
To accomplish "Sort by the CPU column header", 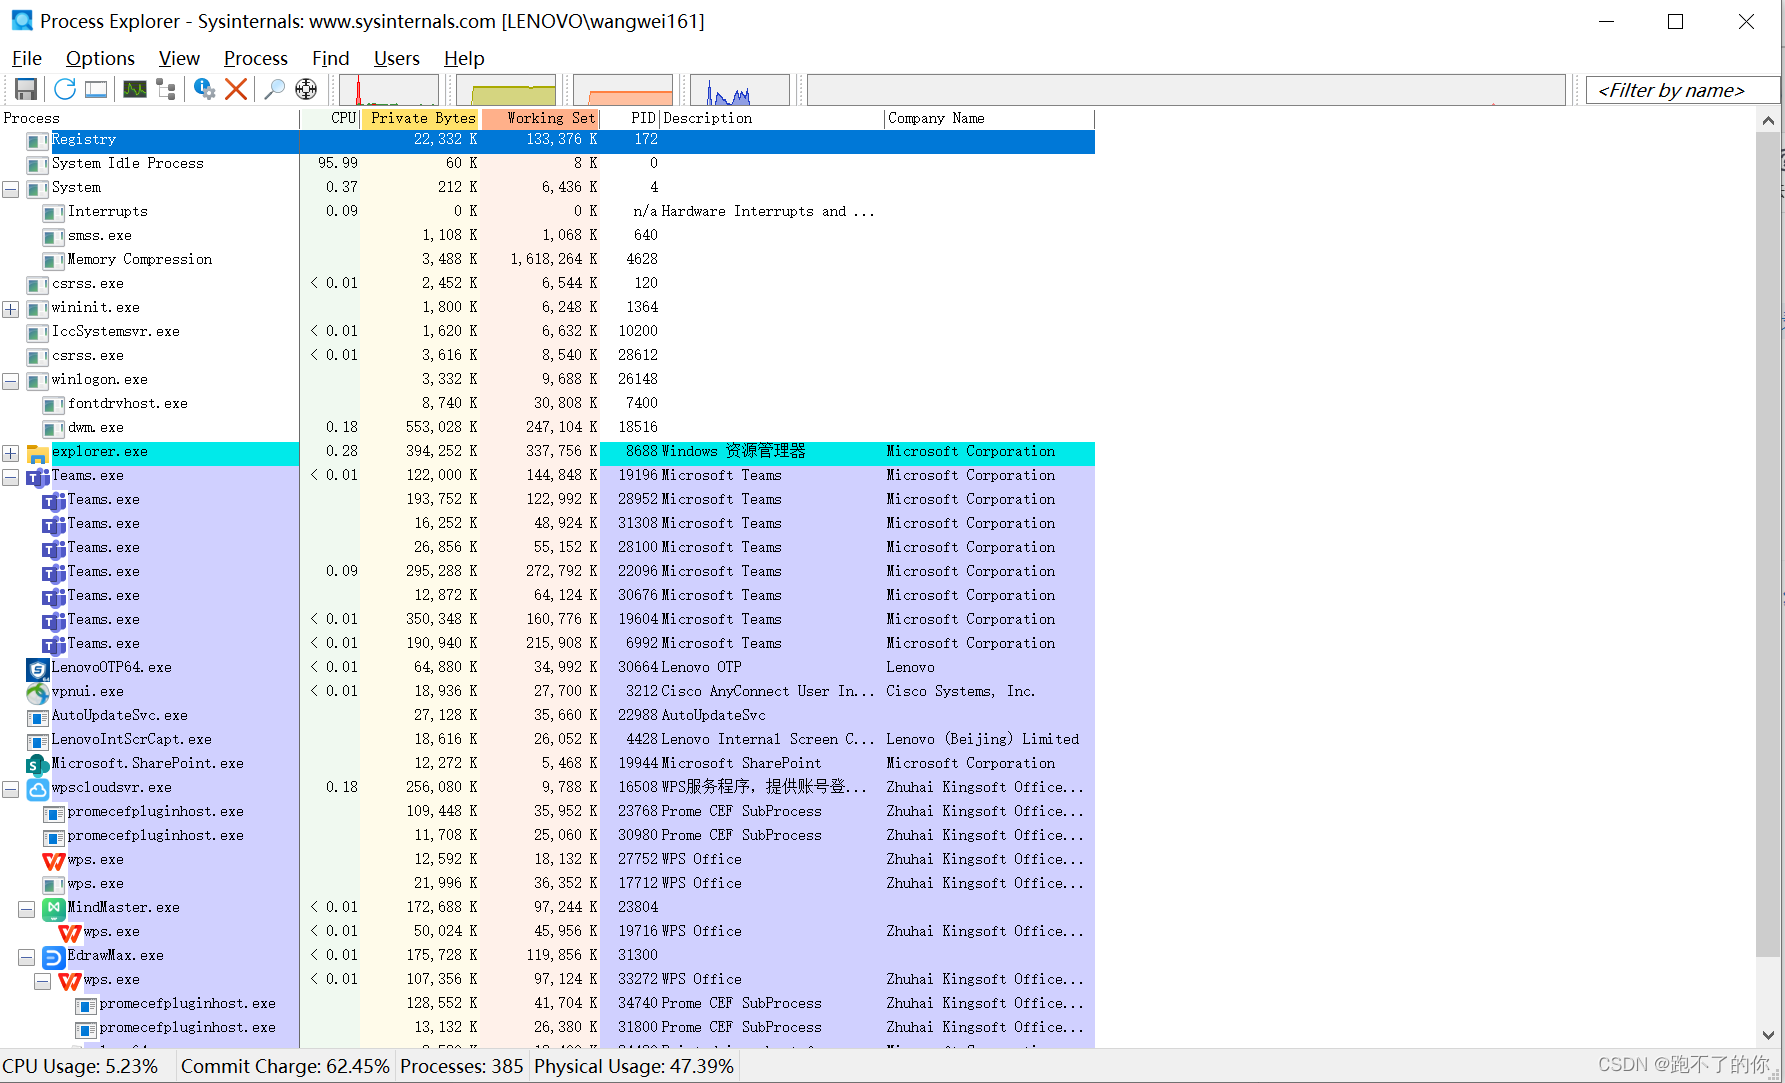I will pos(330,118).
